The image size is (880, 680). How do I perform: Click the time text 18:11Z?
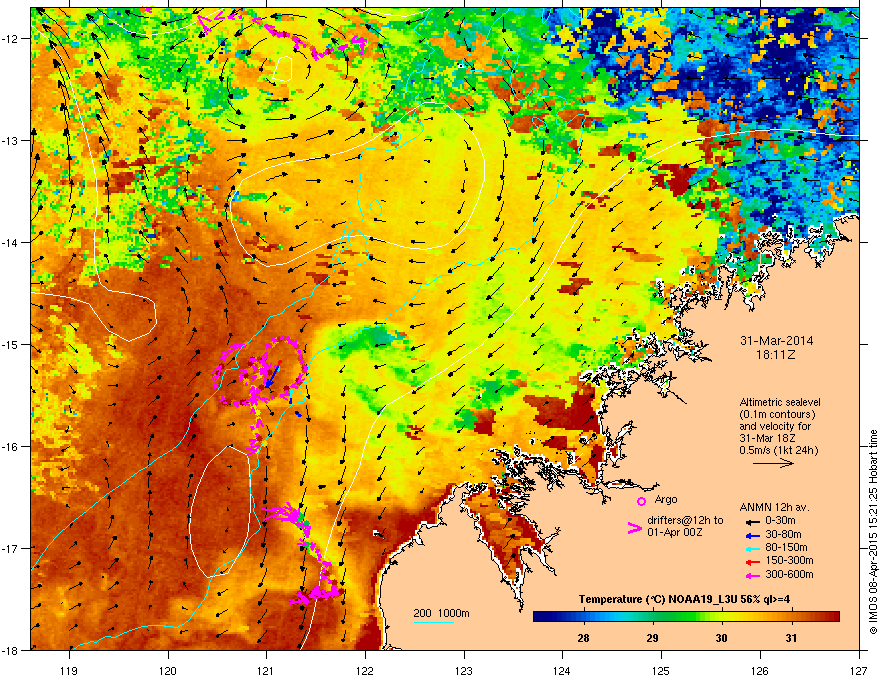point(776,355)
